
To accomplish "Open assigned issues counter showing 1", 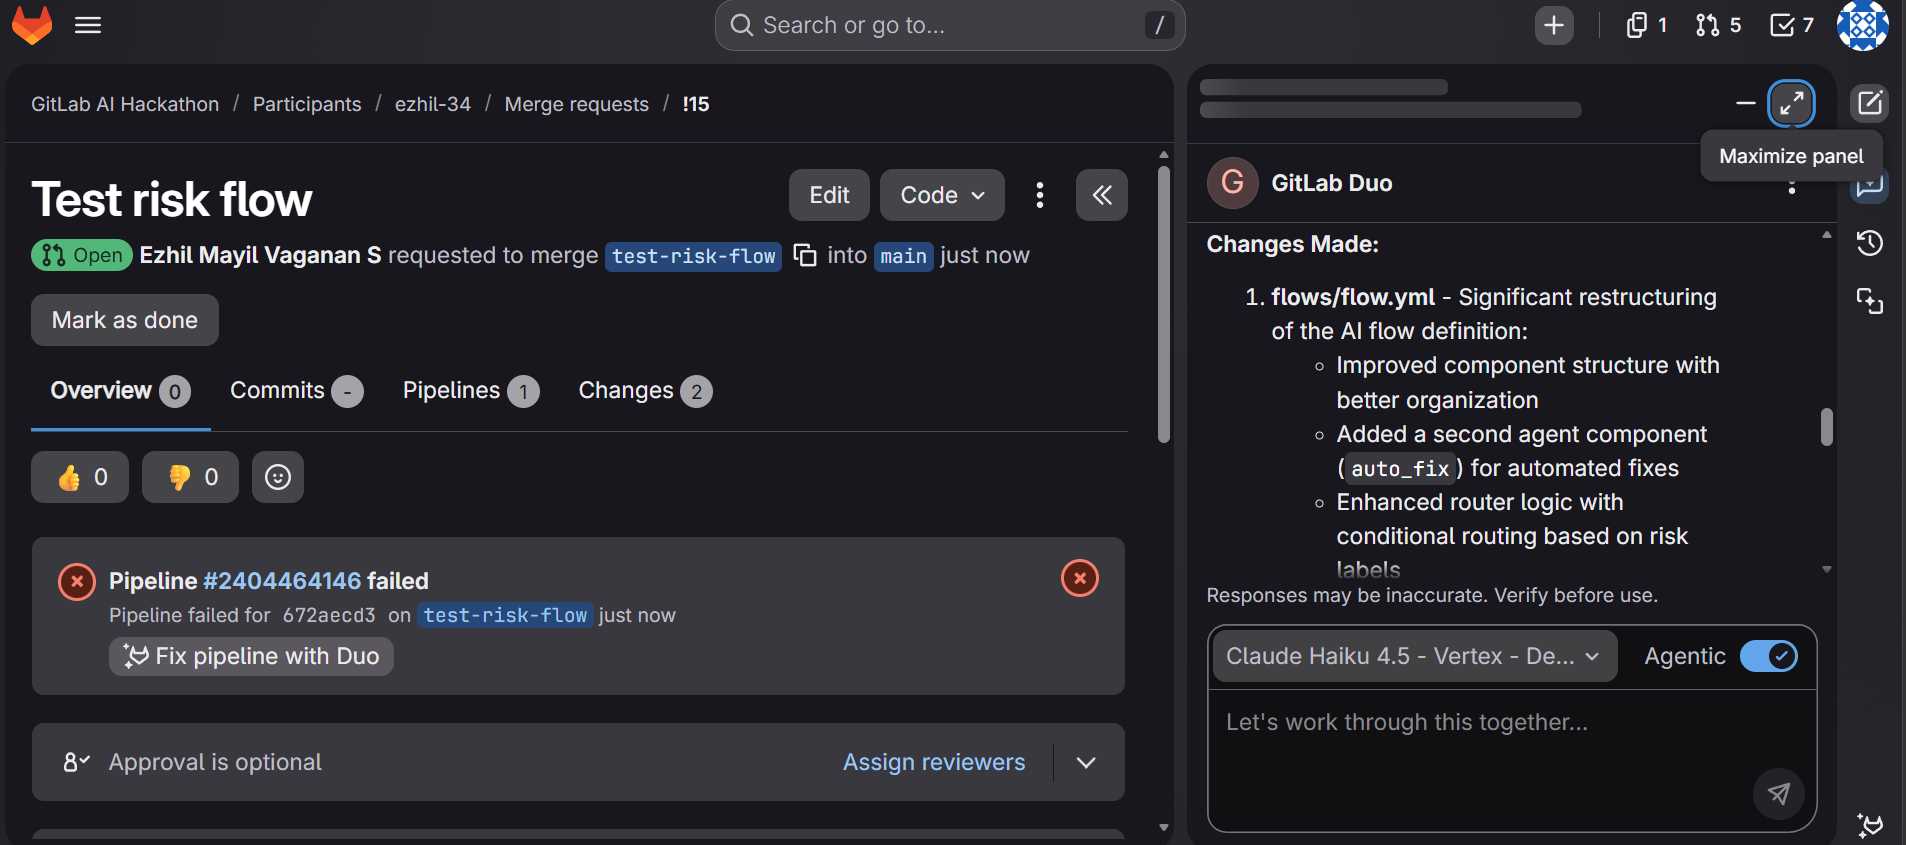I will point(1647,25).
